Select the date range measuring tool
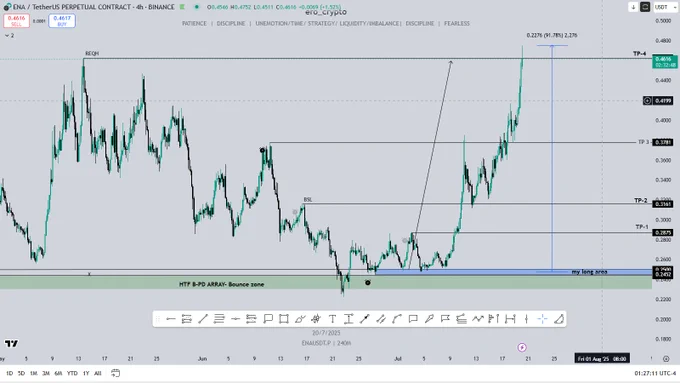 [510, 319]
